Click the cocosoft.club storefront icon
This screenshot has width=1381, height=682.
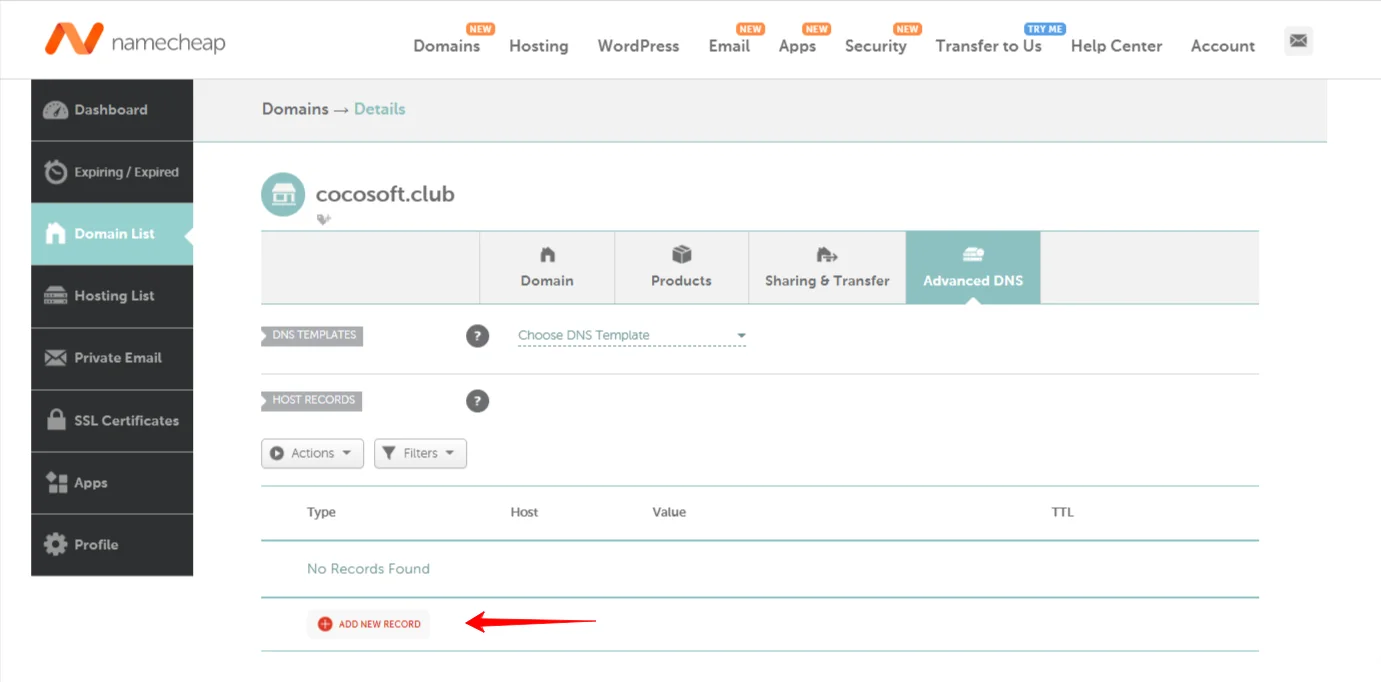(283, 194)
